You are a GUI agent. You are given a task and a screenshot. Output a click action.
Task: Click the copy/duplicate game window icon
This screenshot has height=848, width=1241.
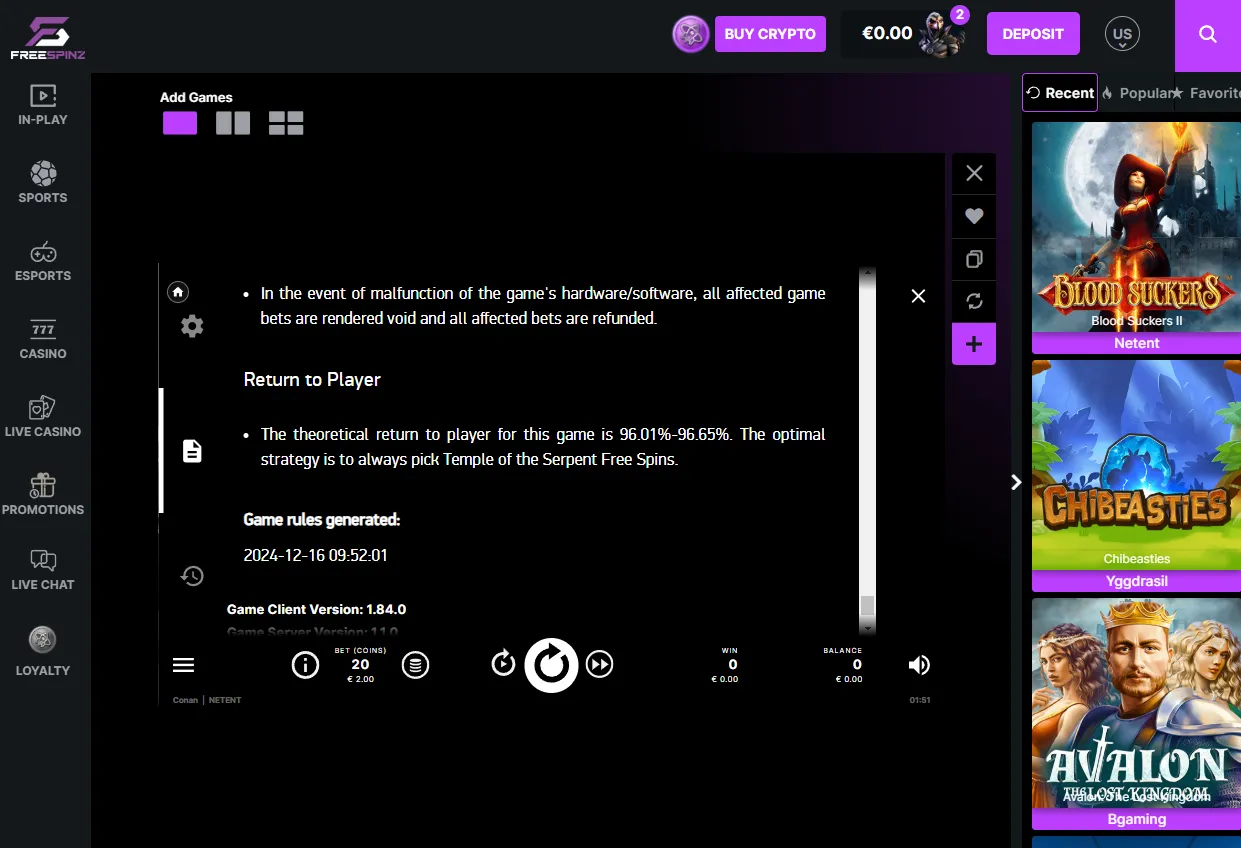974,259
